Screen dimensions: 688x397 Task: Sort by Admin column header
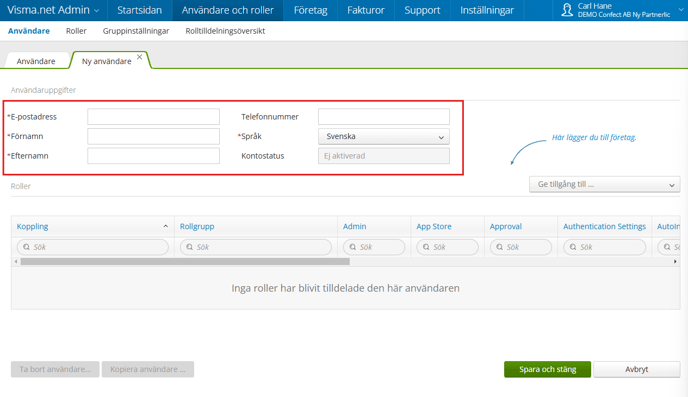point(355,226)
